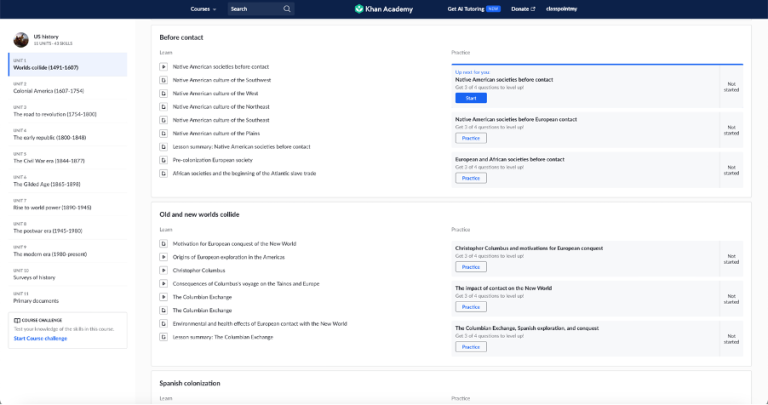Click the Course challenge book icon

[x=17, y=320]
